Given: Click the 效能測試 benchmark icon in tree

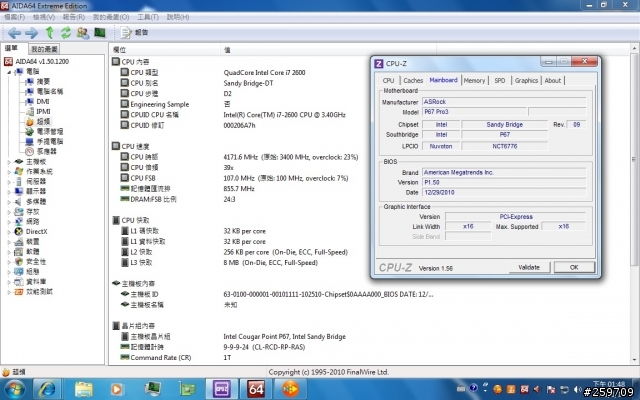Looking at the screenshot, I should pyautogui.click(x=19, y=292).
